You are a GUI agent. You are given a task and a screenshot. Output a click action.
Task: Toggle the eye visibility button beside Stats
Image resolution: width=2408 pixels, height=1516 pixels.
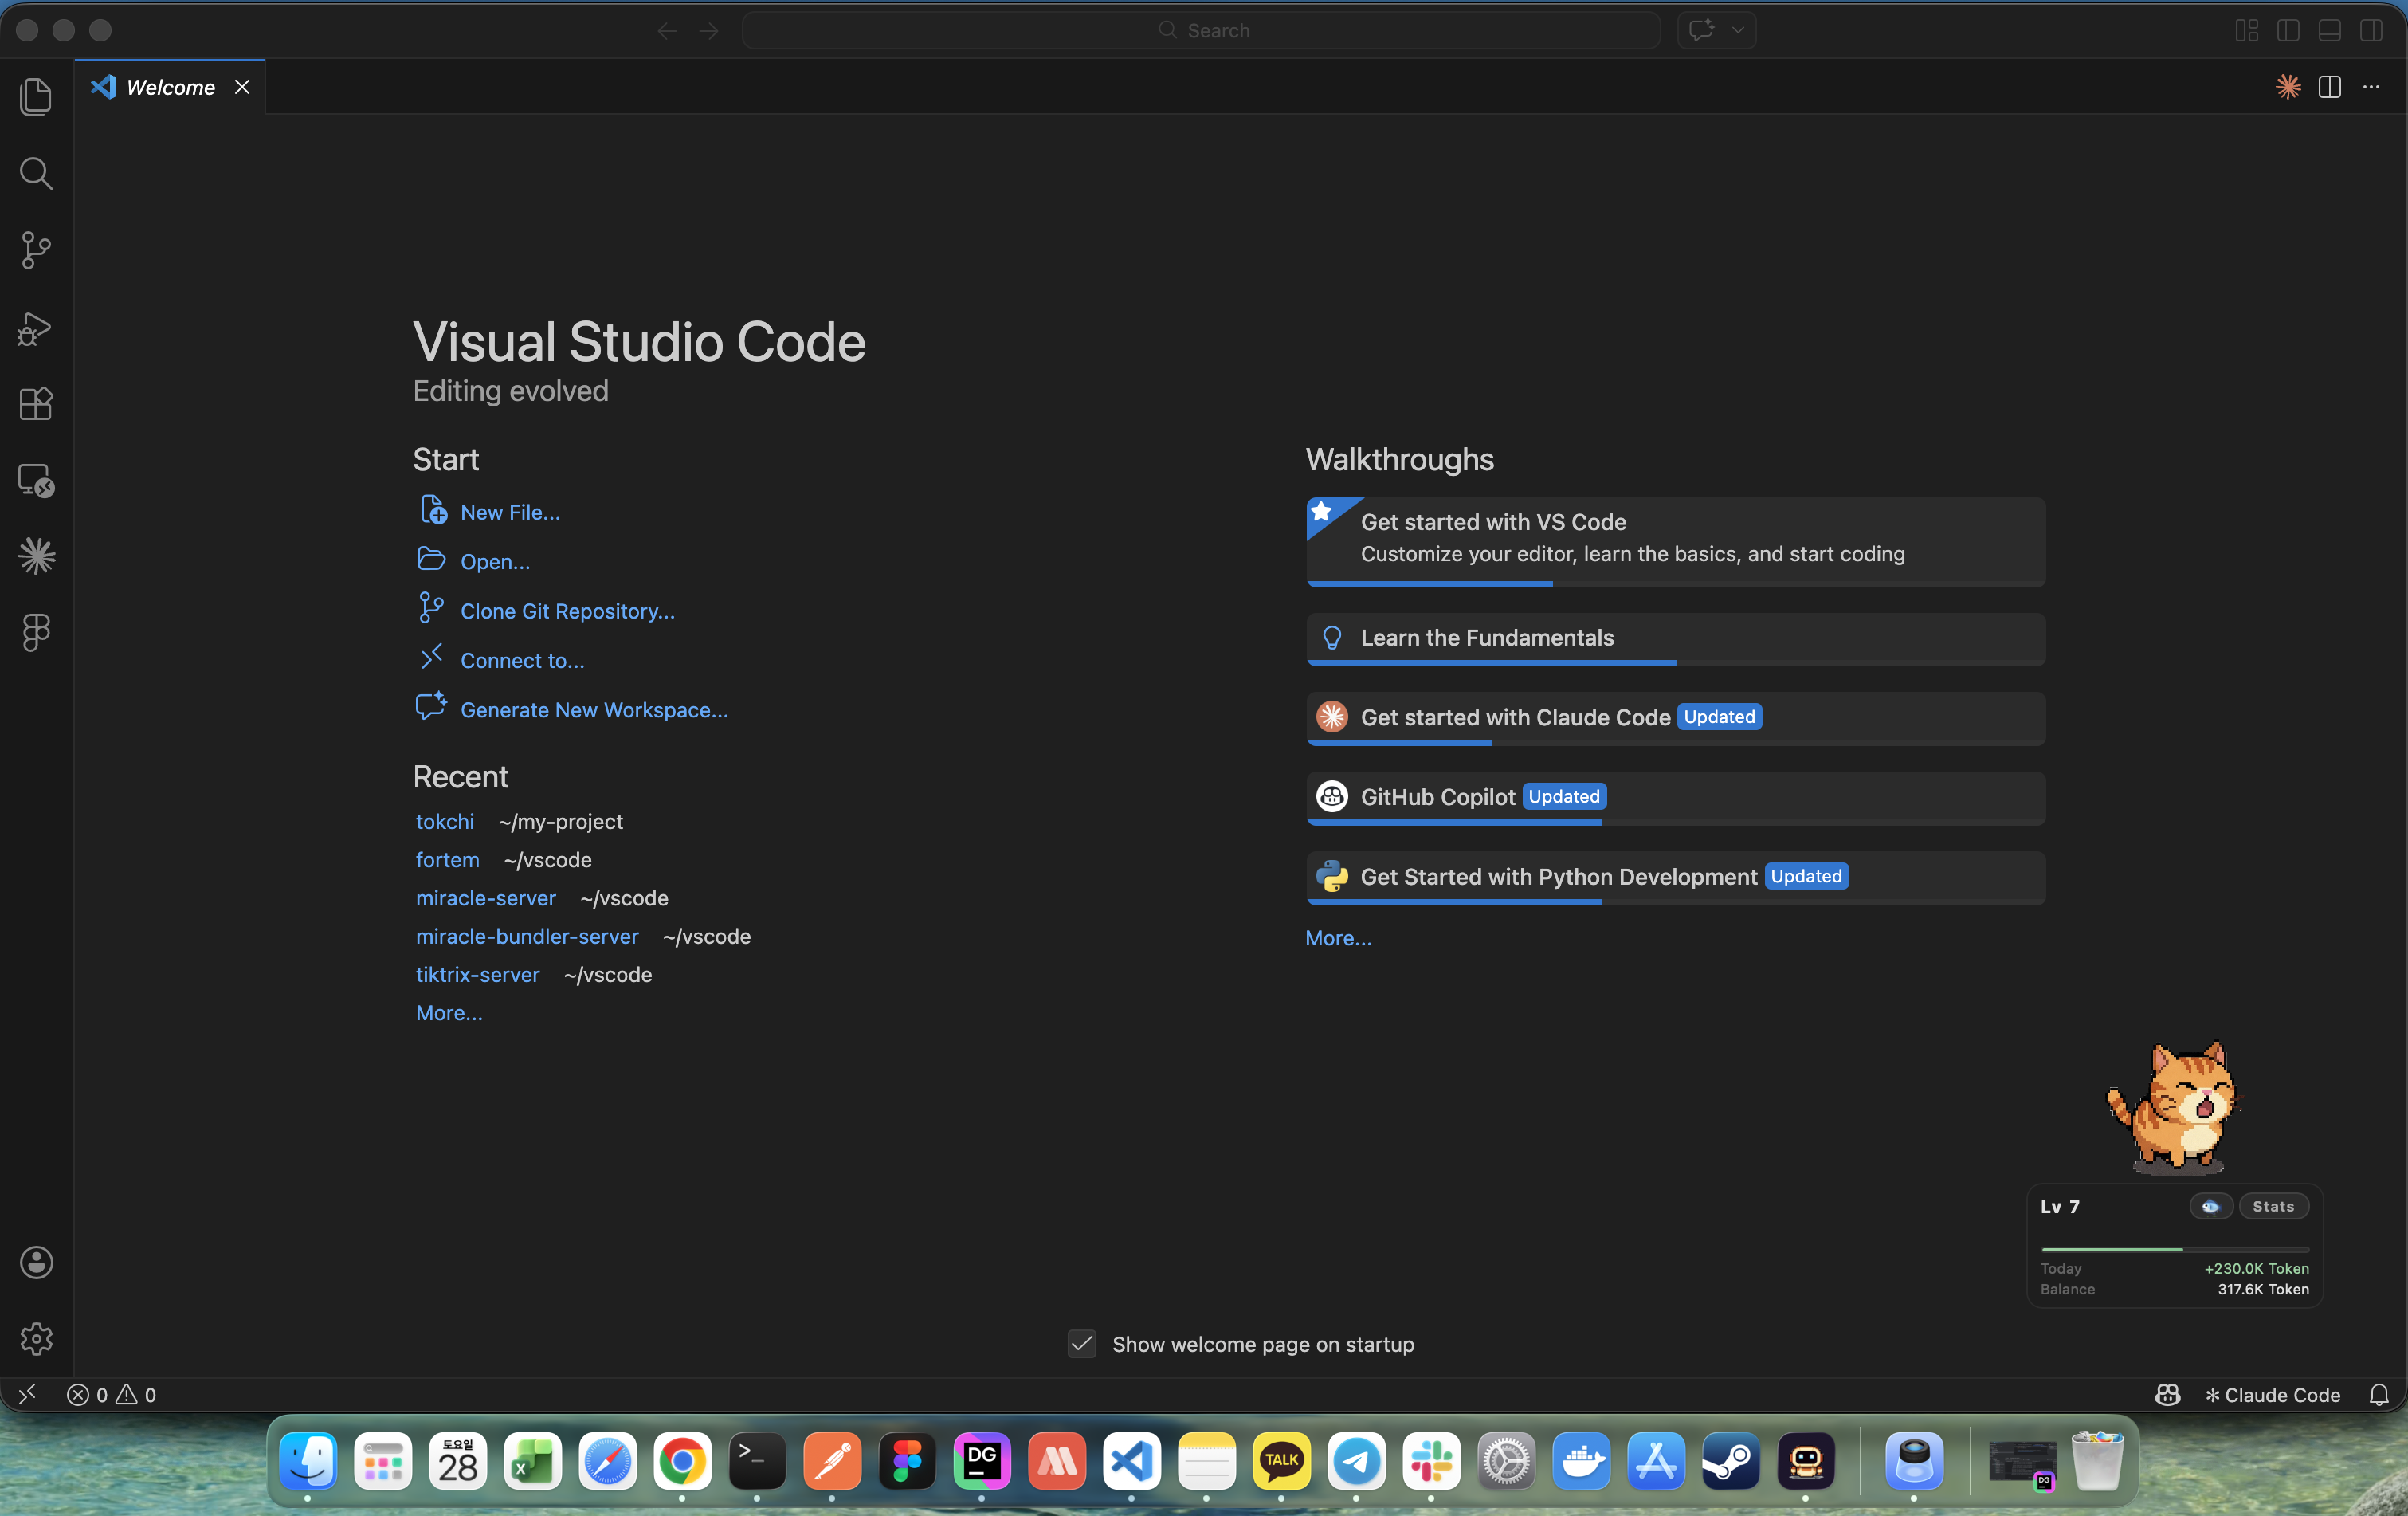coord(2210,1206)
